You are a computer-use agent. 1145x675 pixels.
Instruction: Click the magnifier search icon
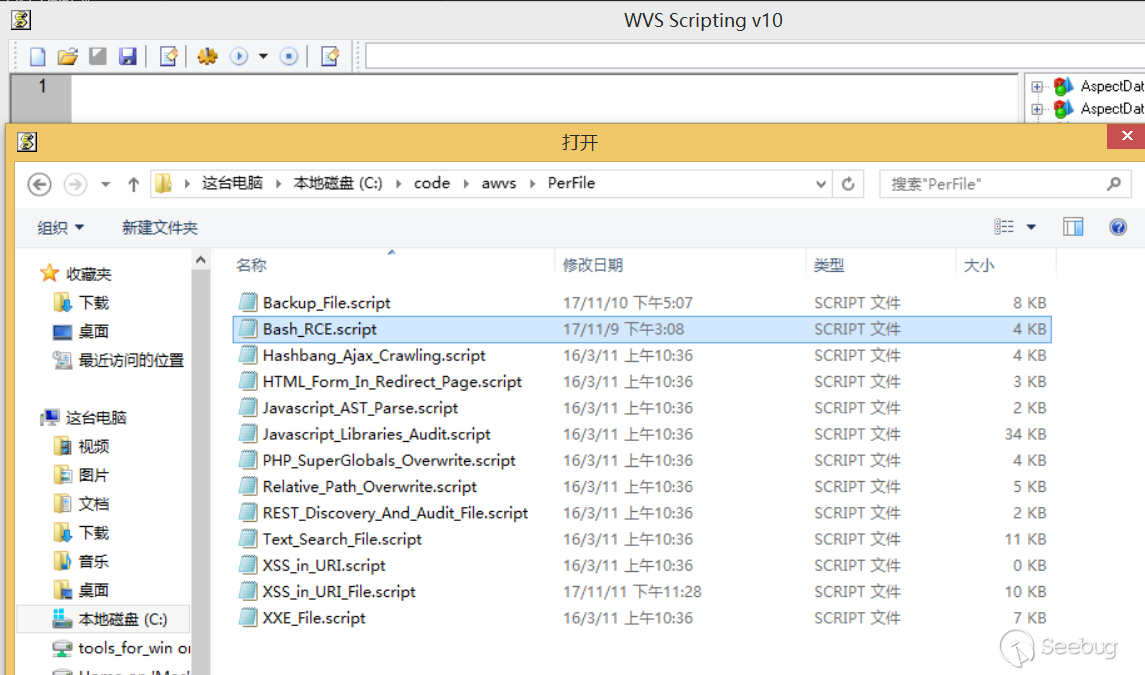pyautogui.click(x=1114, y=184)
